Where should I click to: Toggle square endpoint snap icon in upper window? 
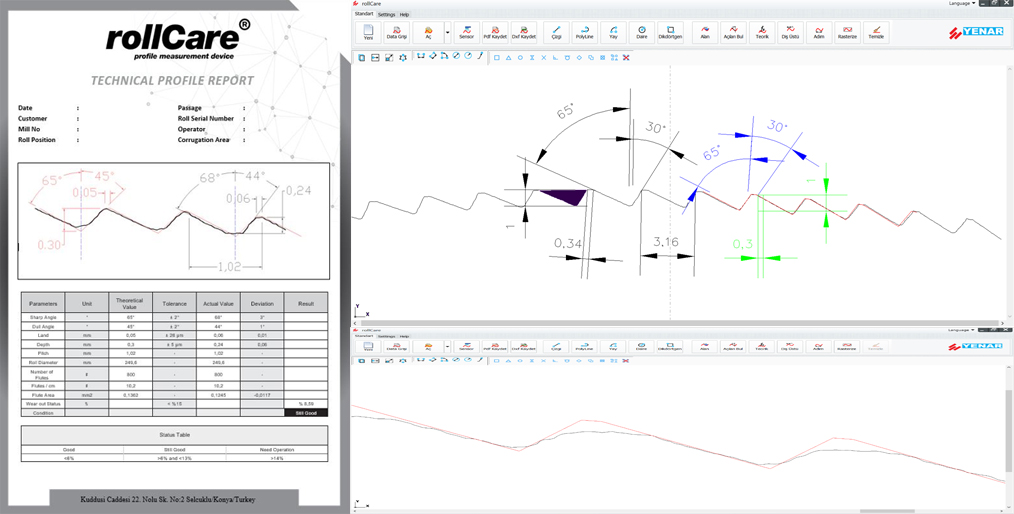click(x=497, y=58)
